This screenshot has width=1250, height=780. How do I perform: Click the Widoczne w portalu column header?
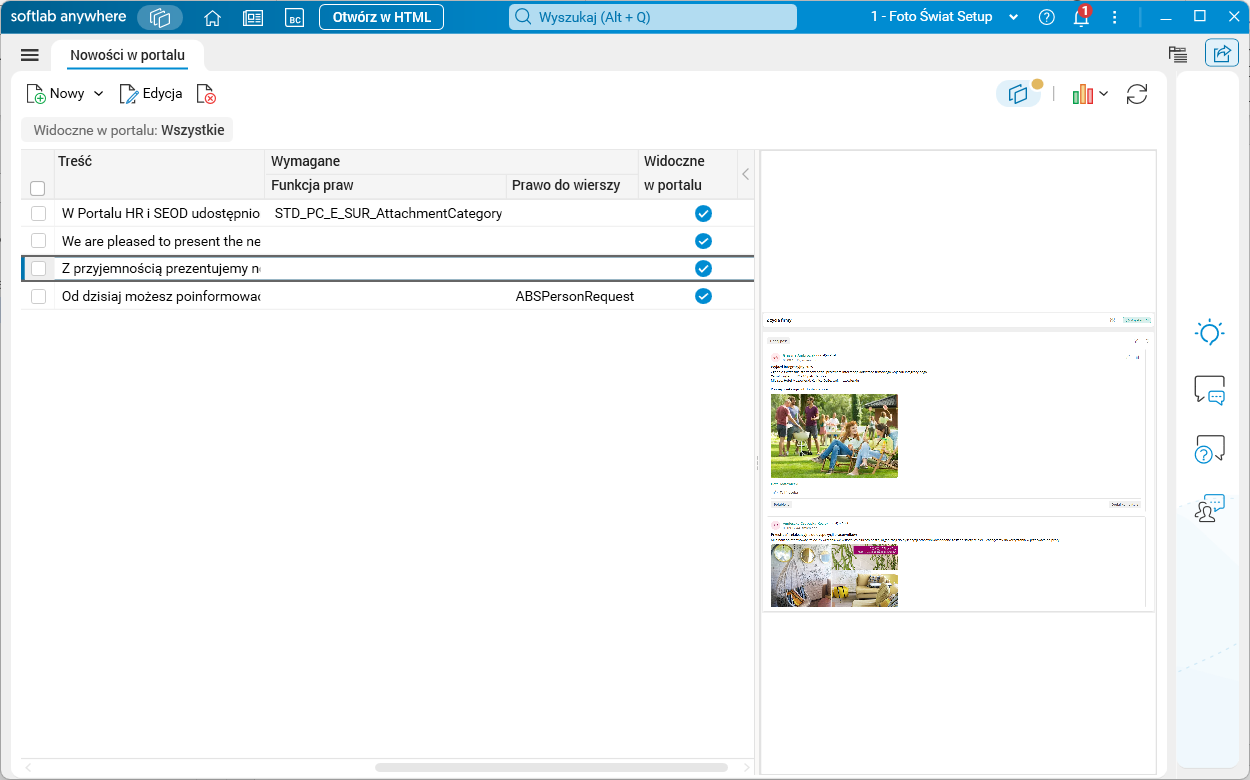click(x=688, y=174)
